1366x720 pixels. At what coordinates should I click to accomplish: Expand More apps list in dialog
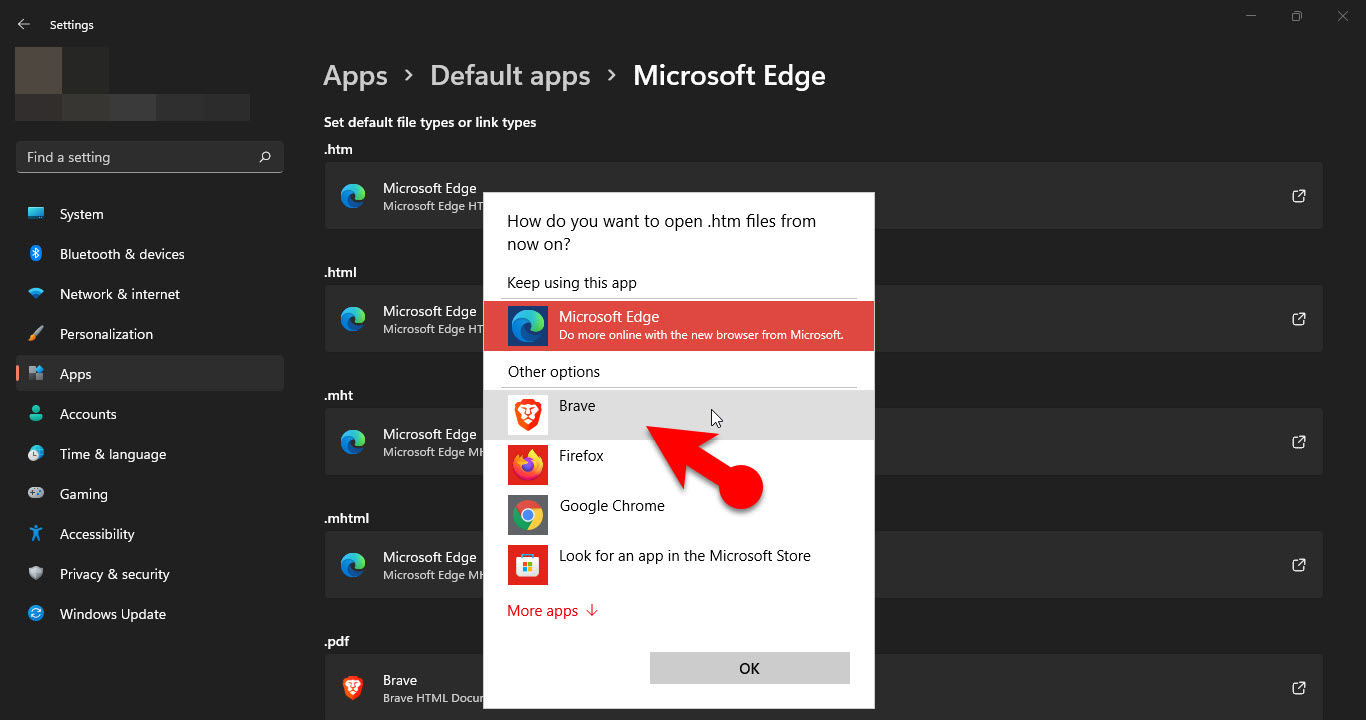tap(553, 611)
